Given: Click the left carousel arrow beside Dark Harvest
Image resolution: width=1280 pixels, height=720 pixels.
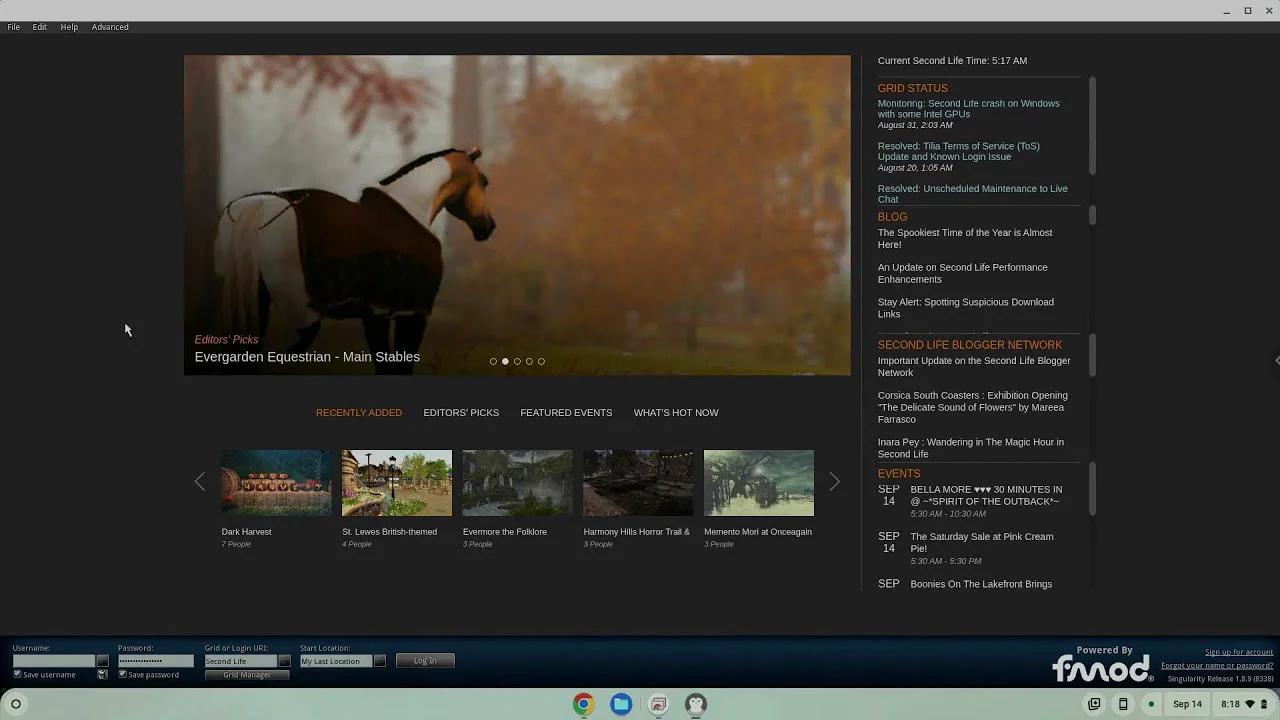Looking at the screenshot, I should pyautogui.click(x=200, y=482).
